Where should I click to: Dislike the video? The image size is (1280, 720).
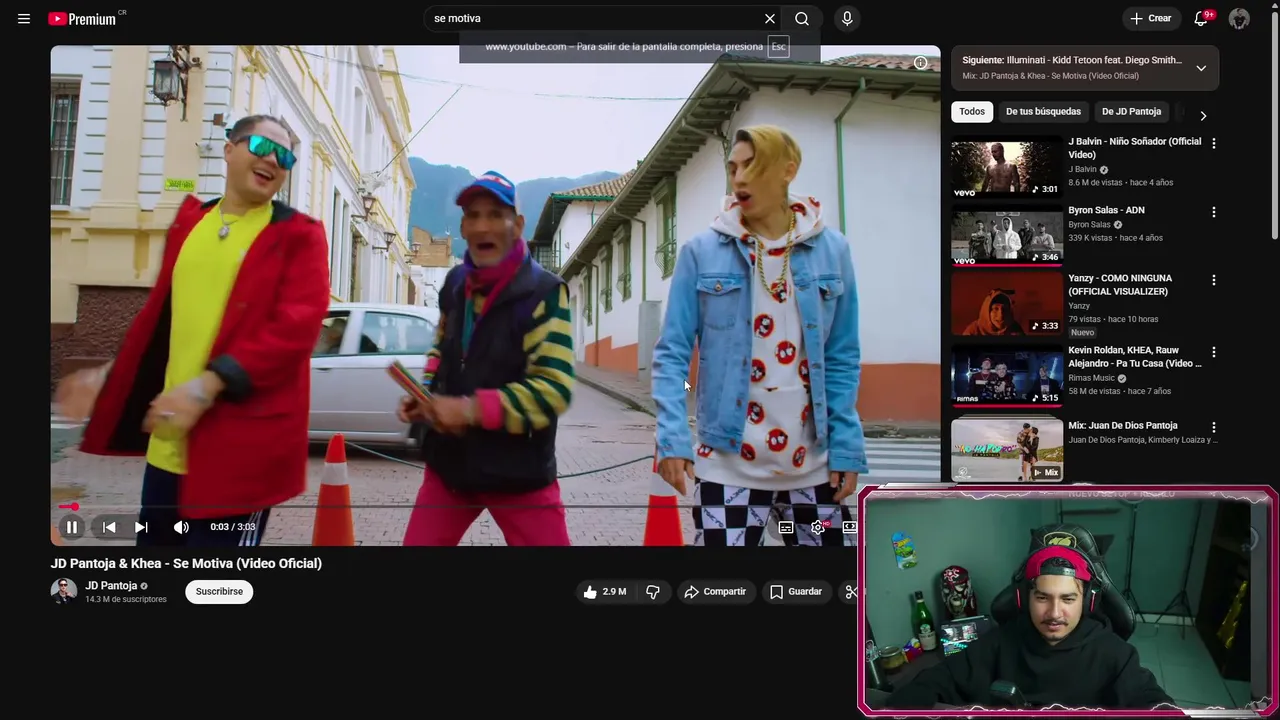tap(653, 592)
